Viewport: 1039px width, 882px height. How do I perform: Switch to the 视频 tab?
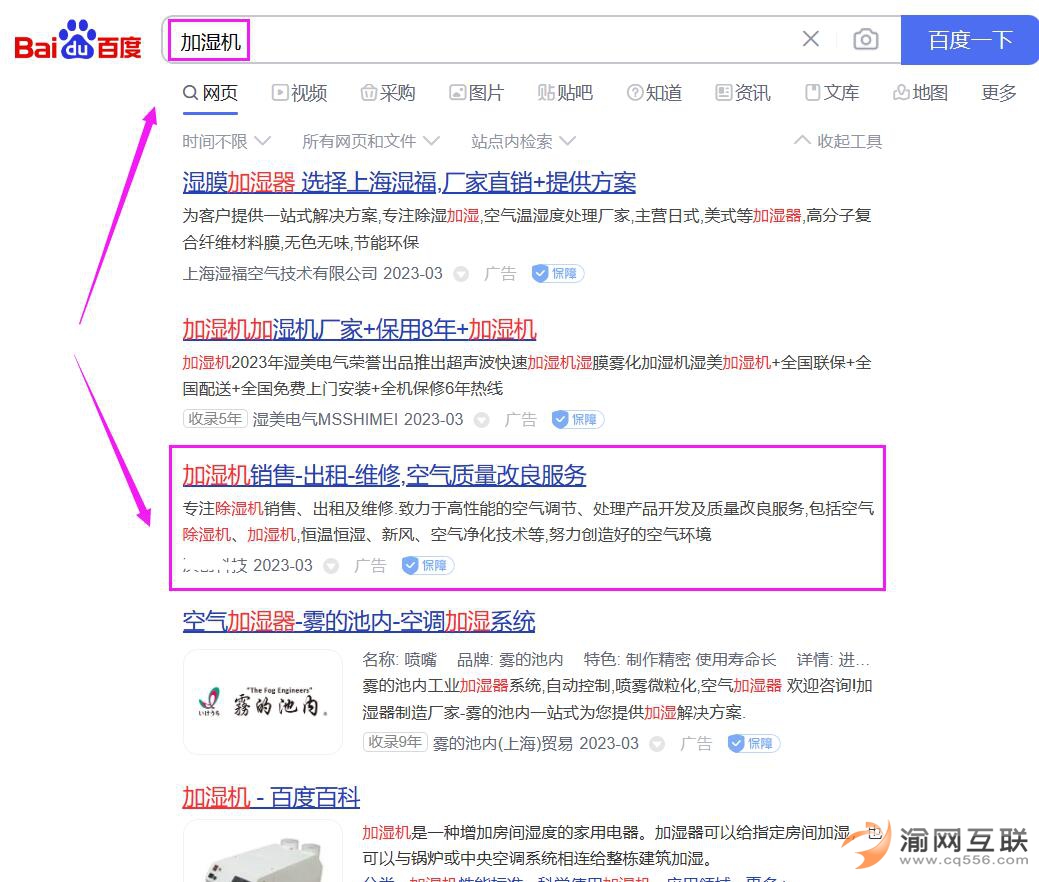click(299, 93)
